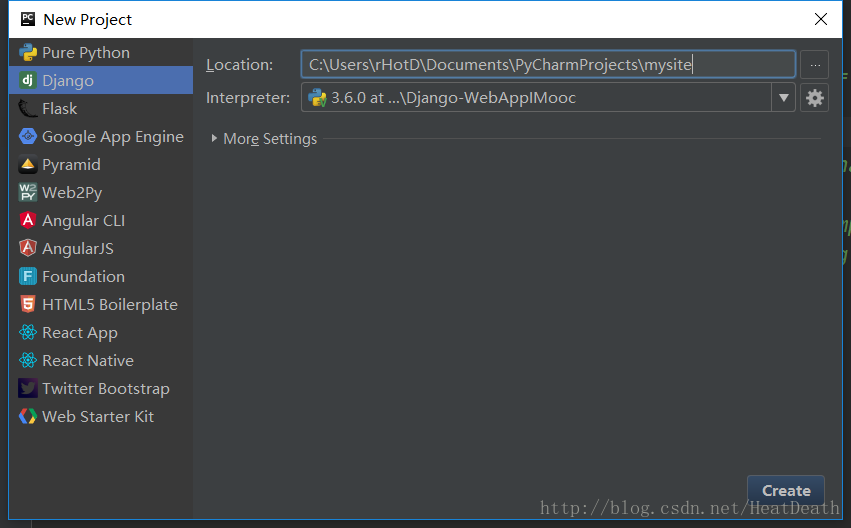Click the AngularJS shield icon
This screenshot has width=851, height=528.
(x=28, y=248)
